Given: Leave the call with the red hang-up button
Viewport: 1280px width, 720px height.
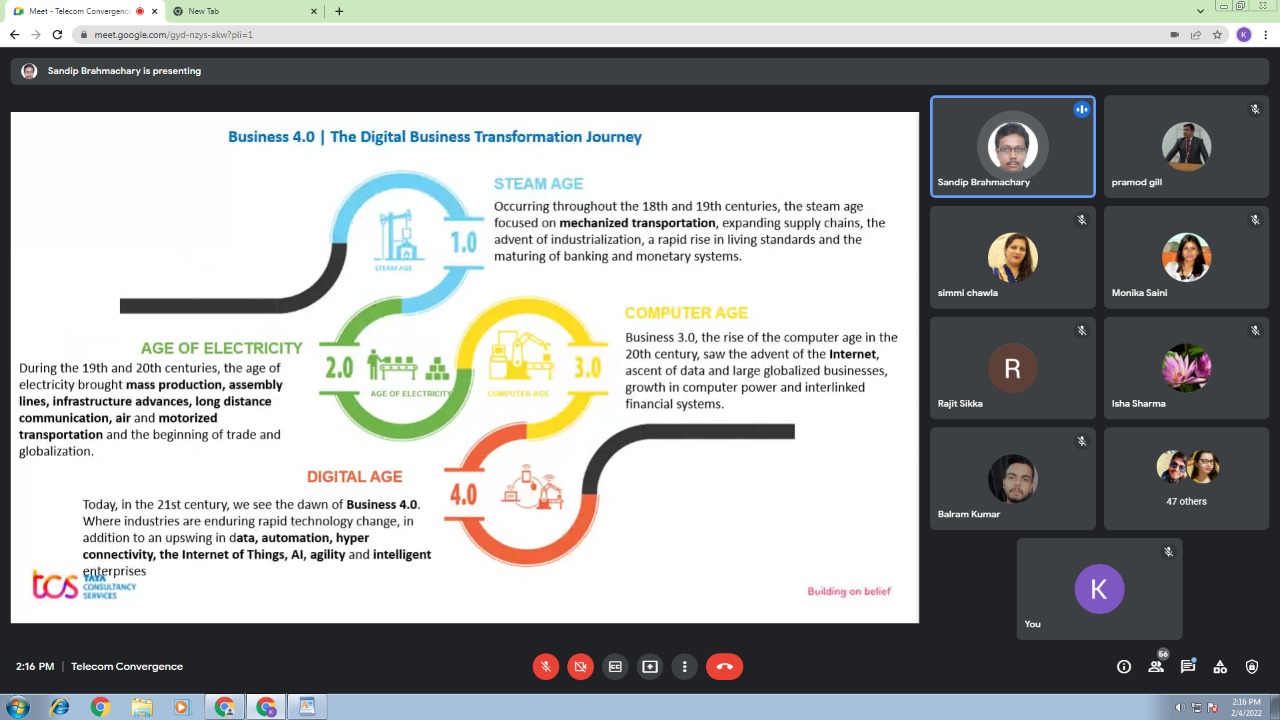Looking at the screenshot, I should [724, 667].
